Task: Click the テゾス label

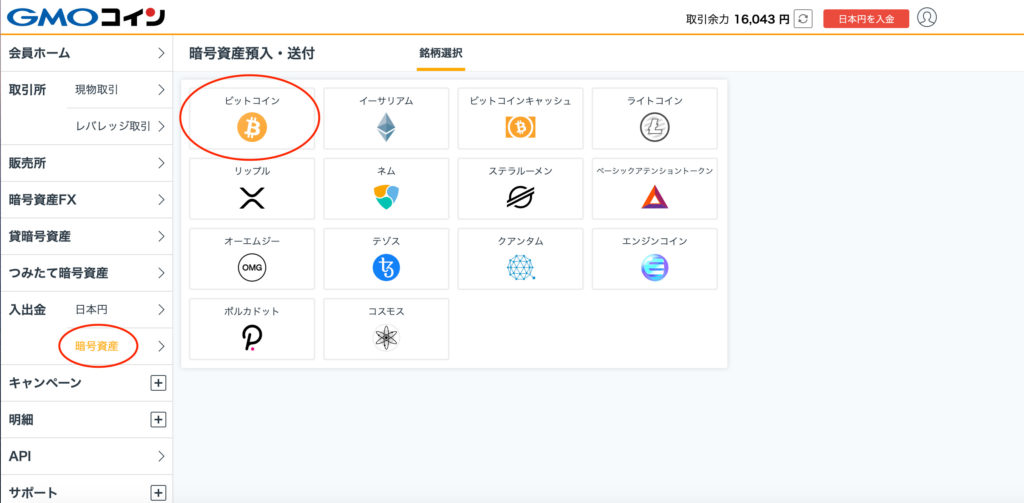Action: [x=386, y=242]
